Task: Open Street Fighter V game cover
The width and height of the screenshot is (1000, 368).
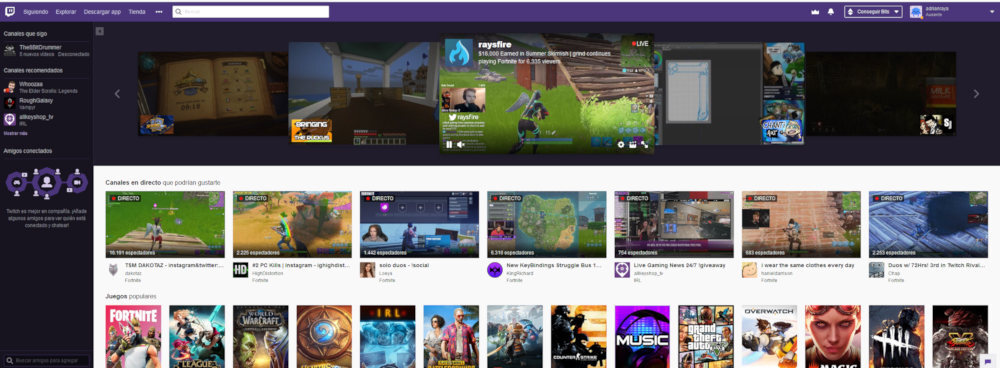Action: (960, 337)
